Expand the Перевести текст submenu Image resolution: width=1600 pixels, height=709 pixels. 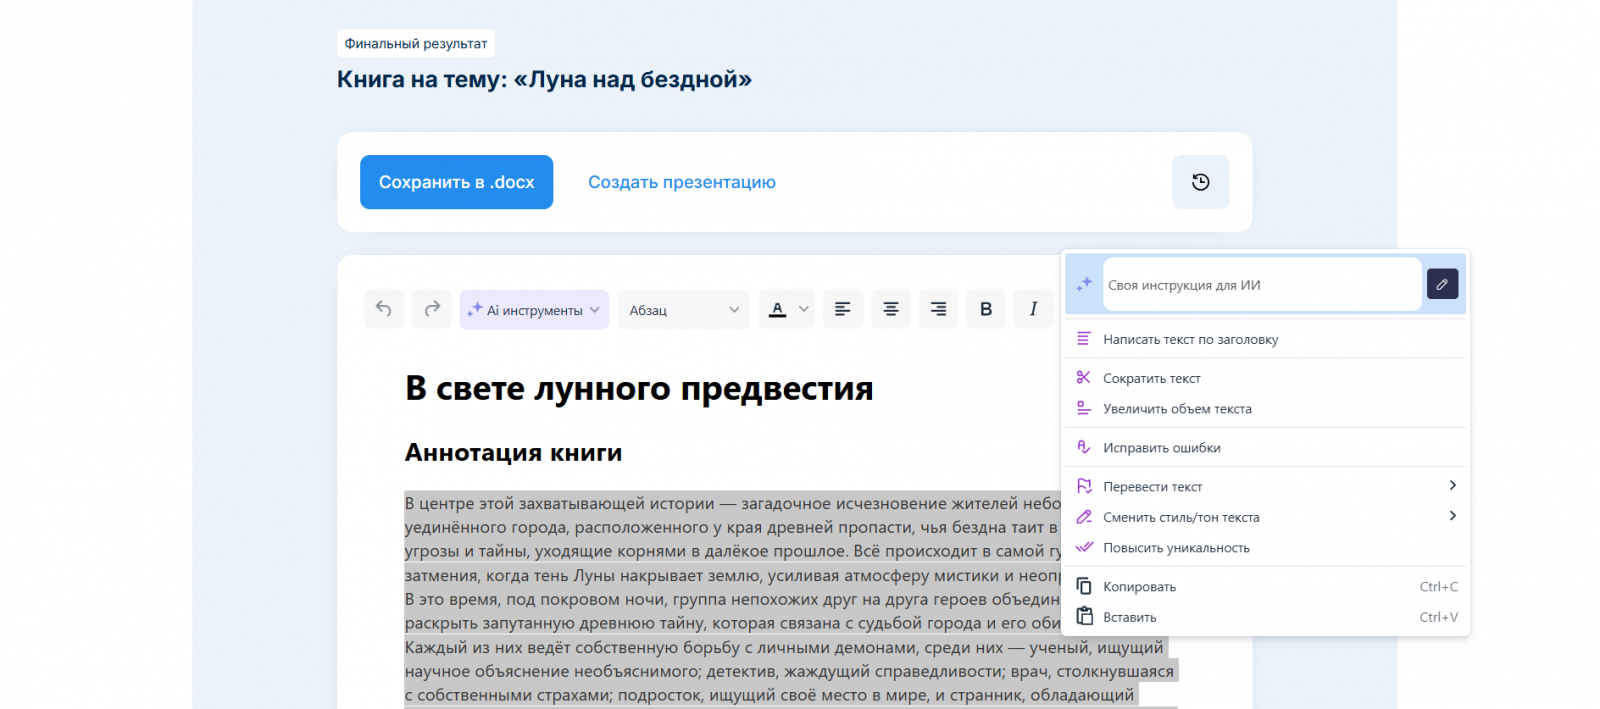(1452, 486)
